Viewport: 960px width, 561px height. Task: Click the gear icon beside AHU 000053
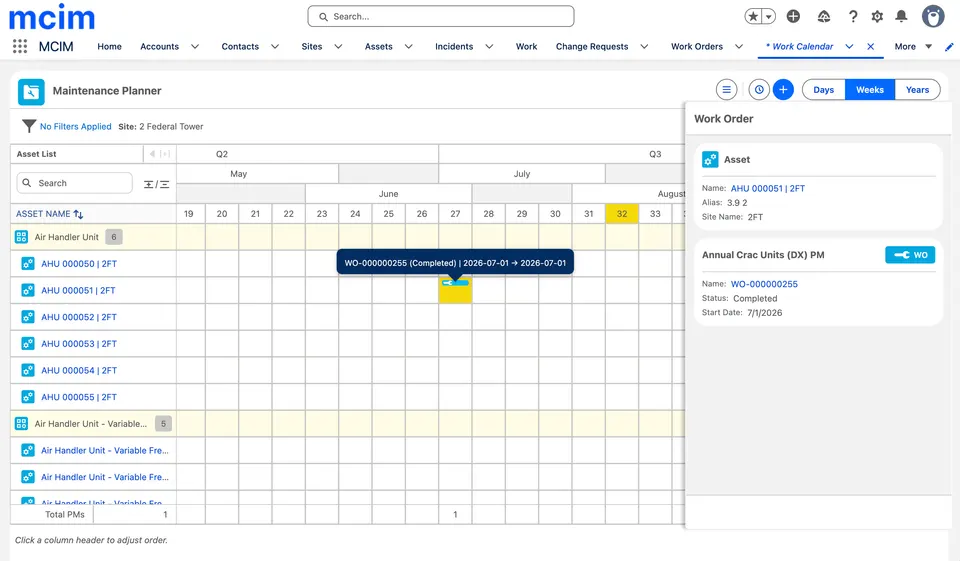point(28,344)
